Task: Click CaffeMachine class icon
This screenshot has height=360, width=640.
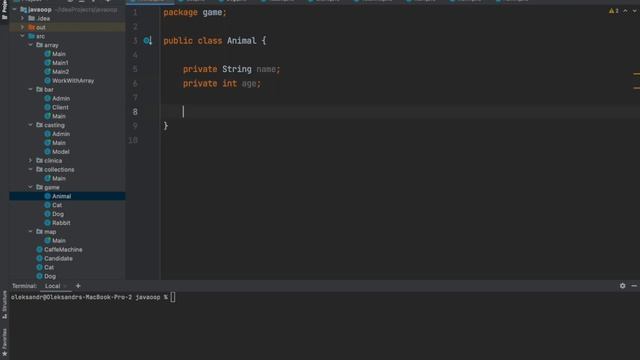Action: (39, 249)
